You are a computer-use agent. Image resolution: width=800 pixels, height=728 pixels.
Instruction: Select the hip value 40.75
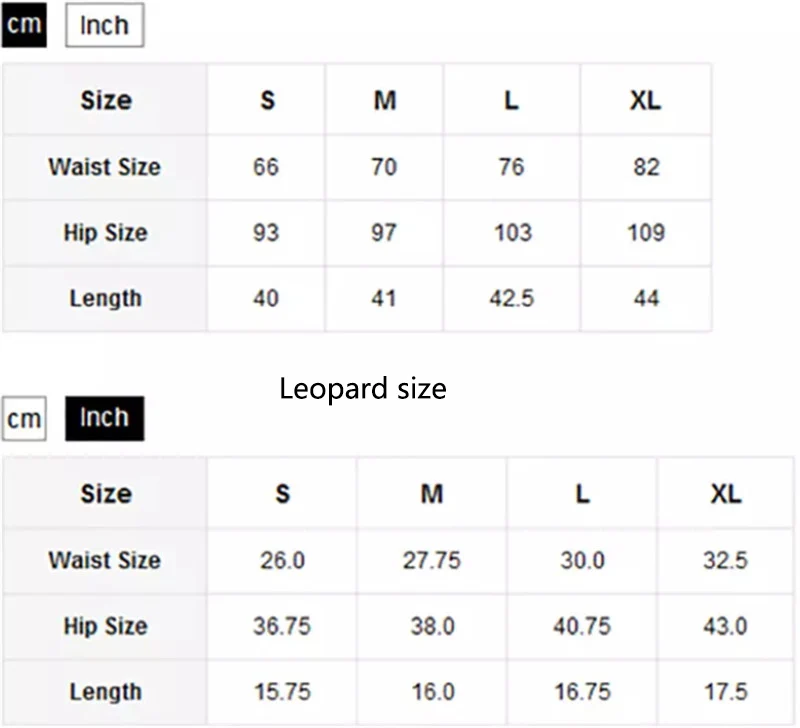click(x=582, y=626)
